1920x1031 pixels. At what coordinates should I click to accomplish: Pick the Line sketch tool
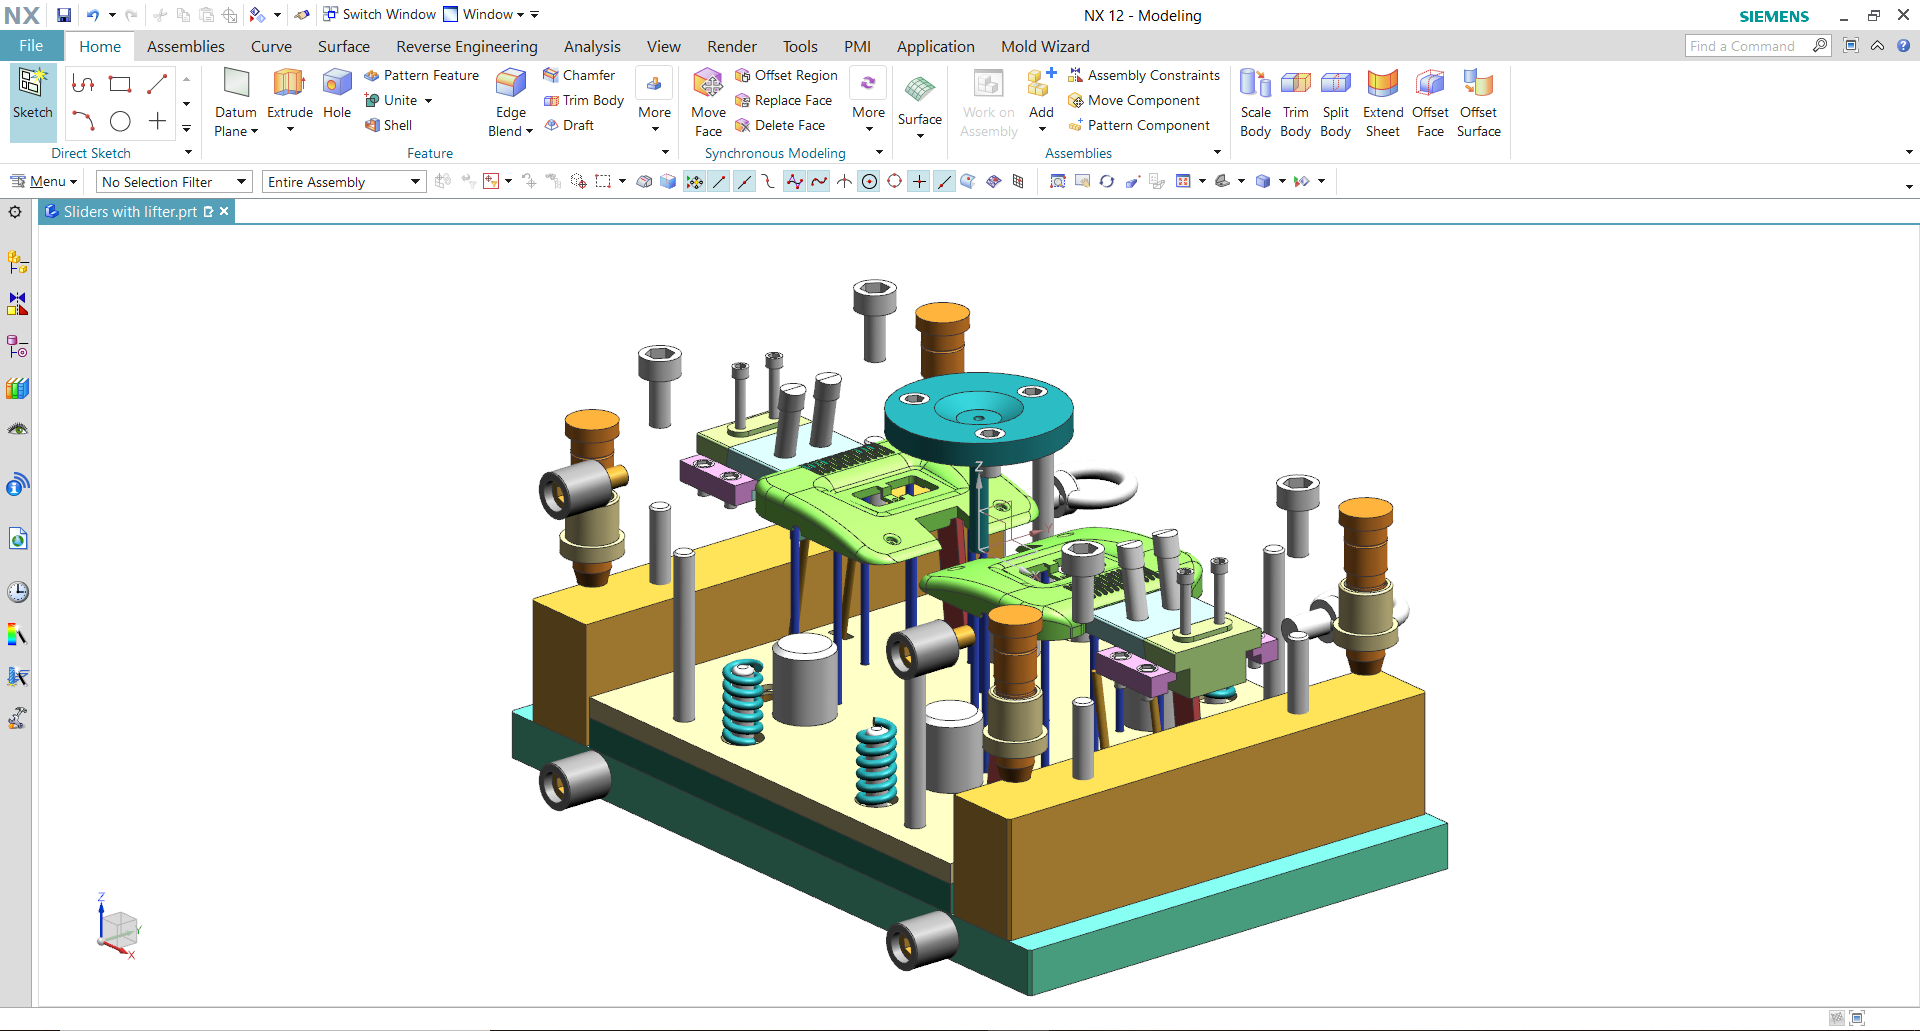tap(157, 84)
